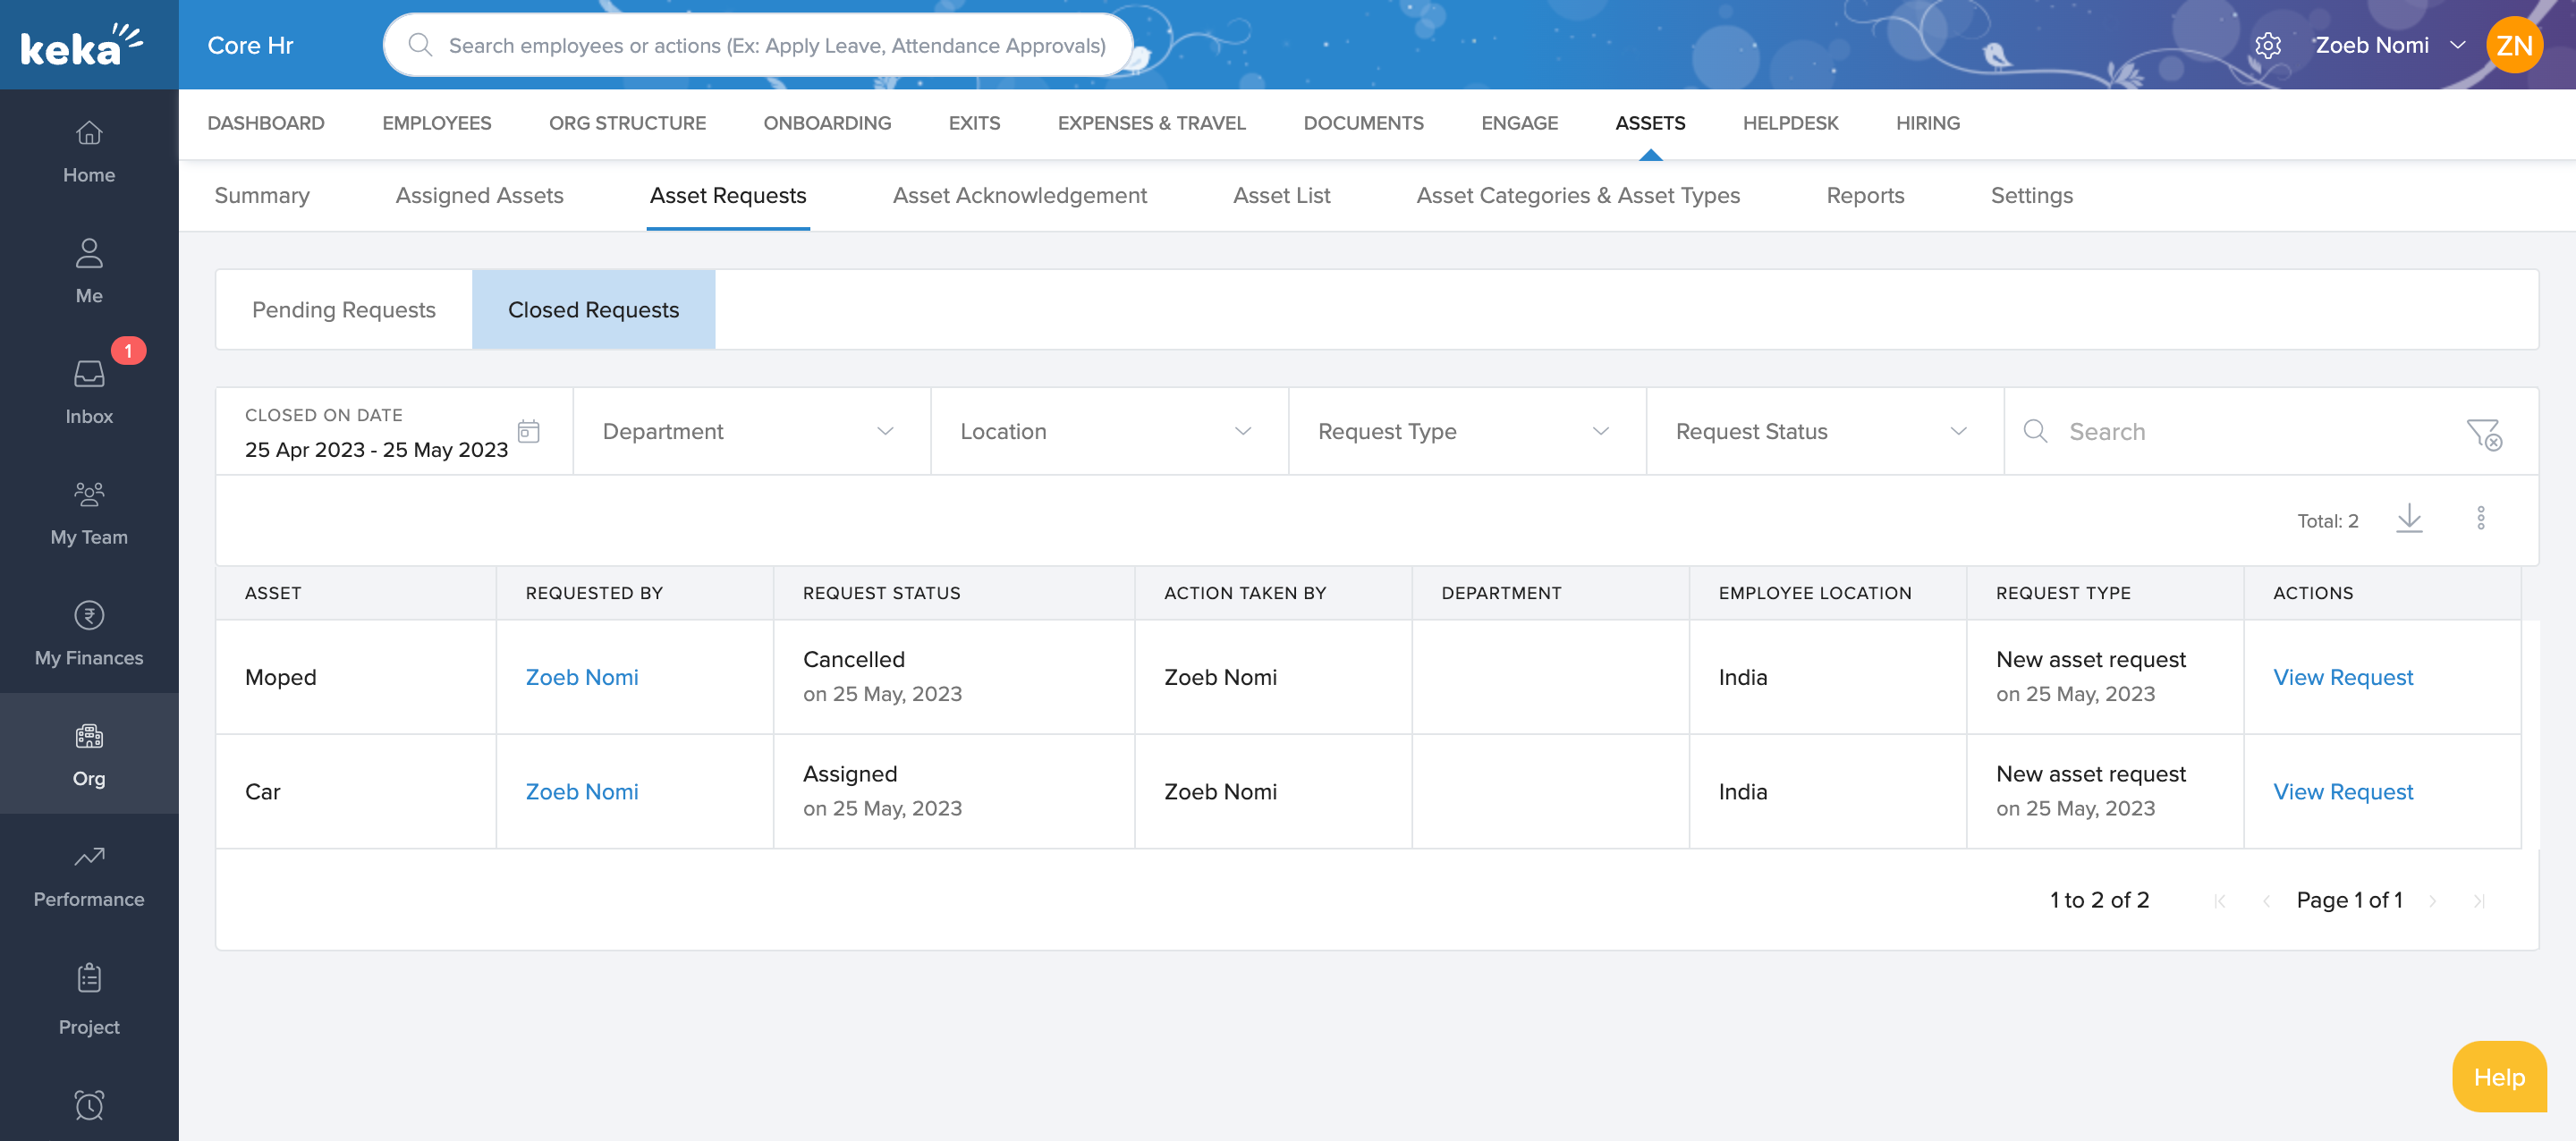The height and width of the screenshot is (1141, 2576).
Task: Click the download export icon
Action: 2409,518
